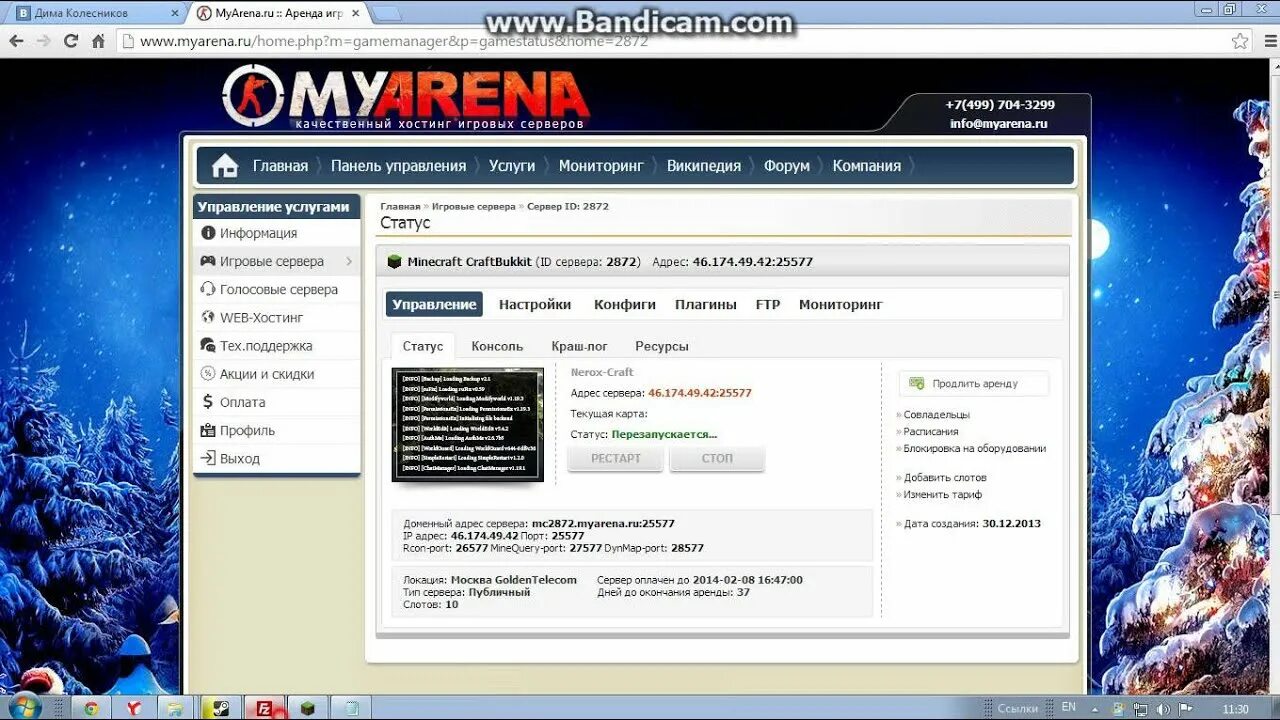The image size is (1280, 720).
Task: Open Информация in sidebar
Action: 258,233
